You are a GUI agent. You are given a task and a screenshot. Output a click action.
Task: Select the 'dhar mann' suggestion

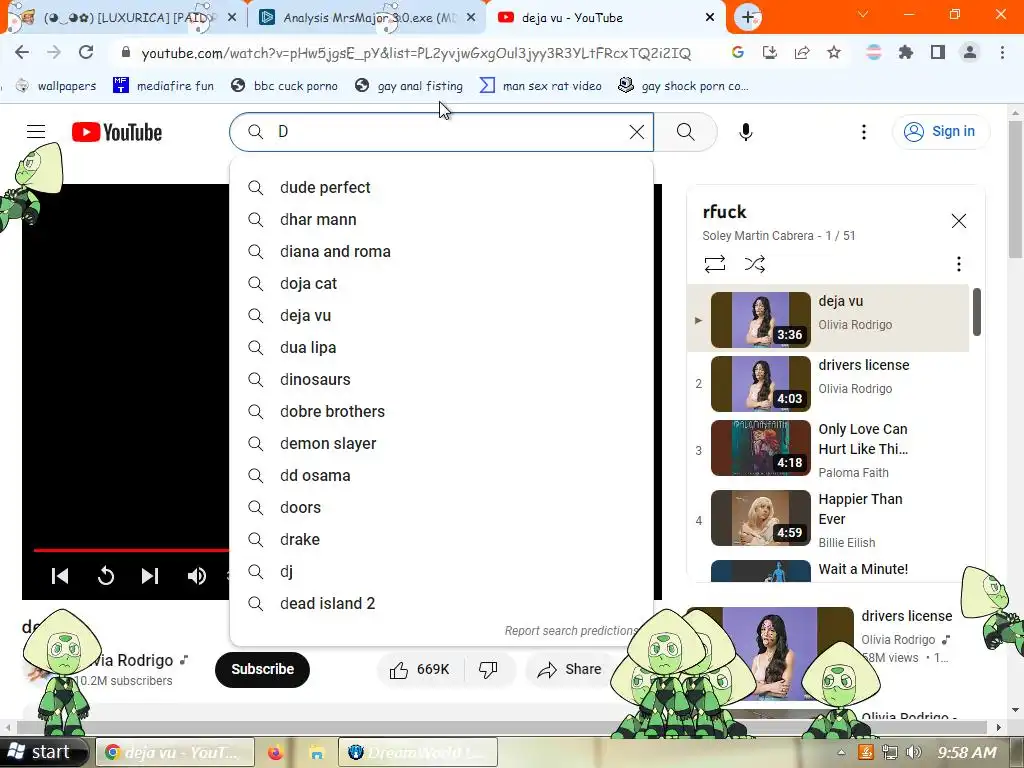[441, 219]
